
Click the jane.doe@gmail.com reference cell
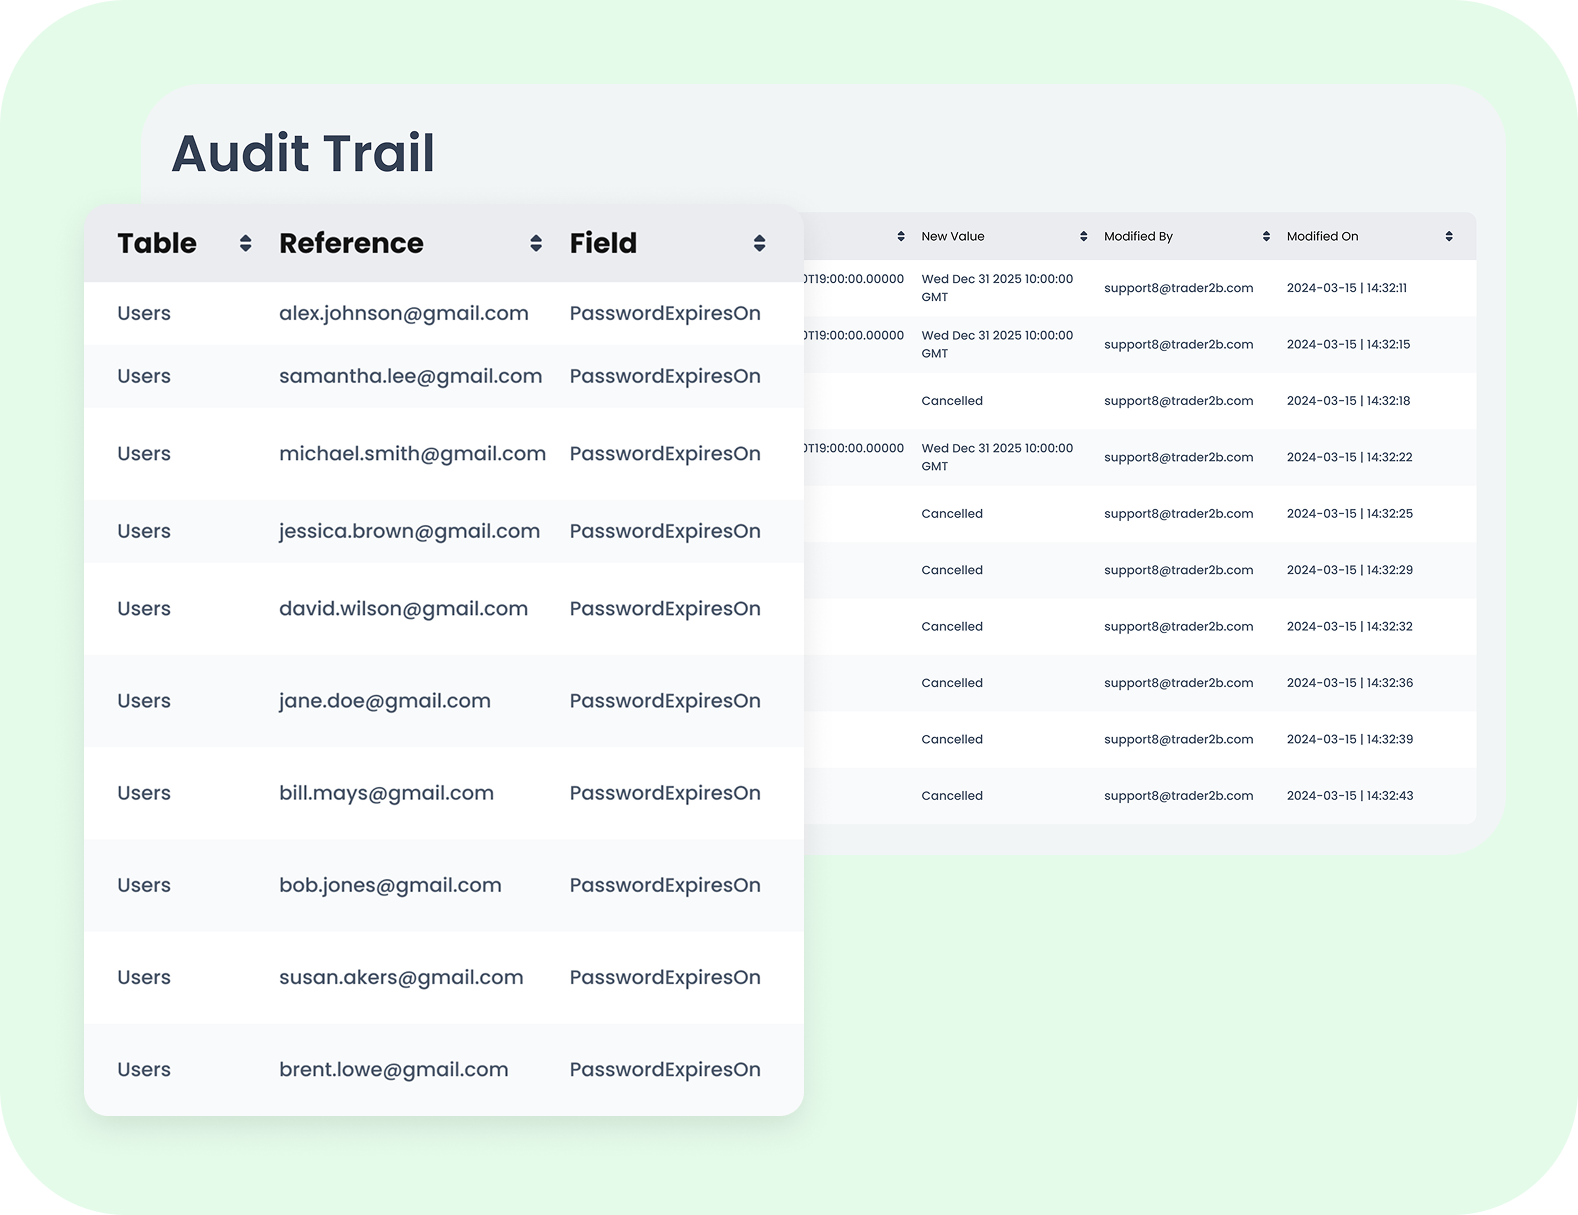point(384,701)
